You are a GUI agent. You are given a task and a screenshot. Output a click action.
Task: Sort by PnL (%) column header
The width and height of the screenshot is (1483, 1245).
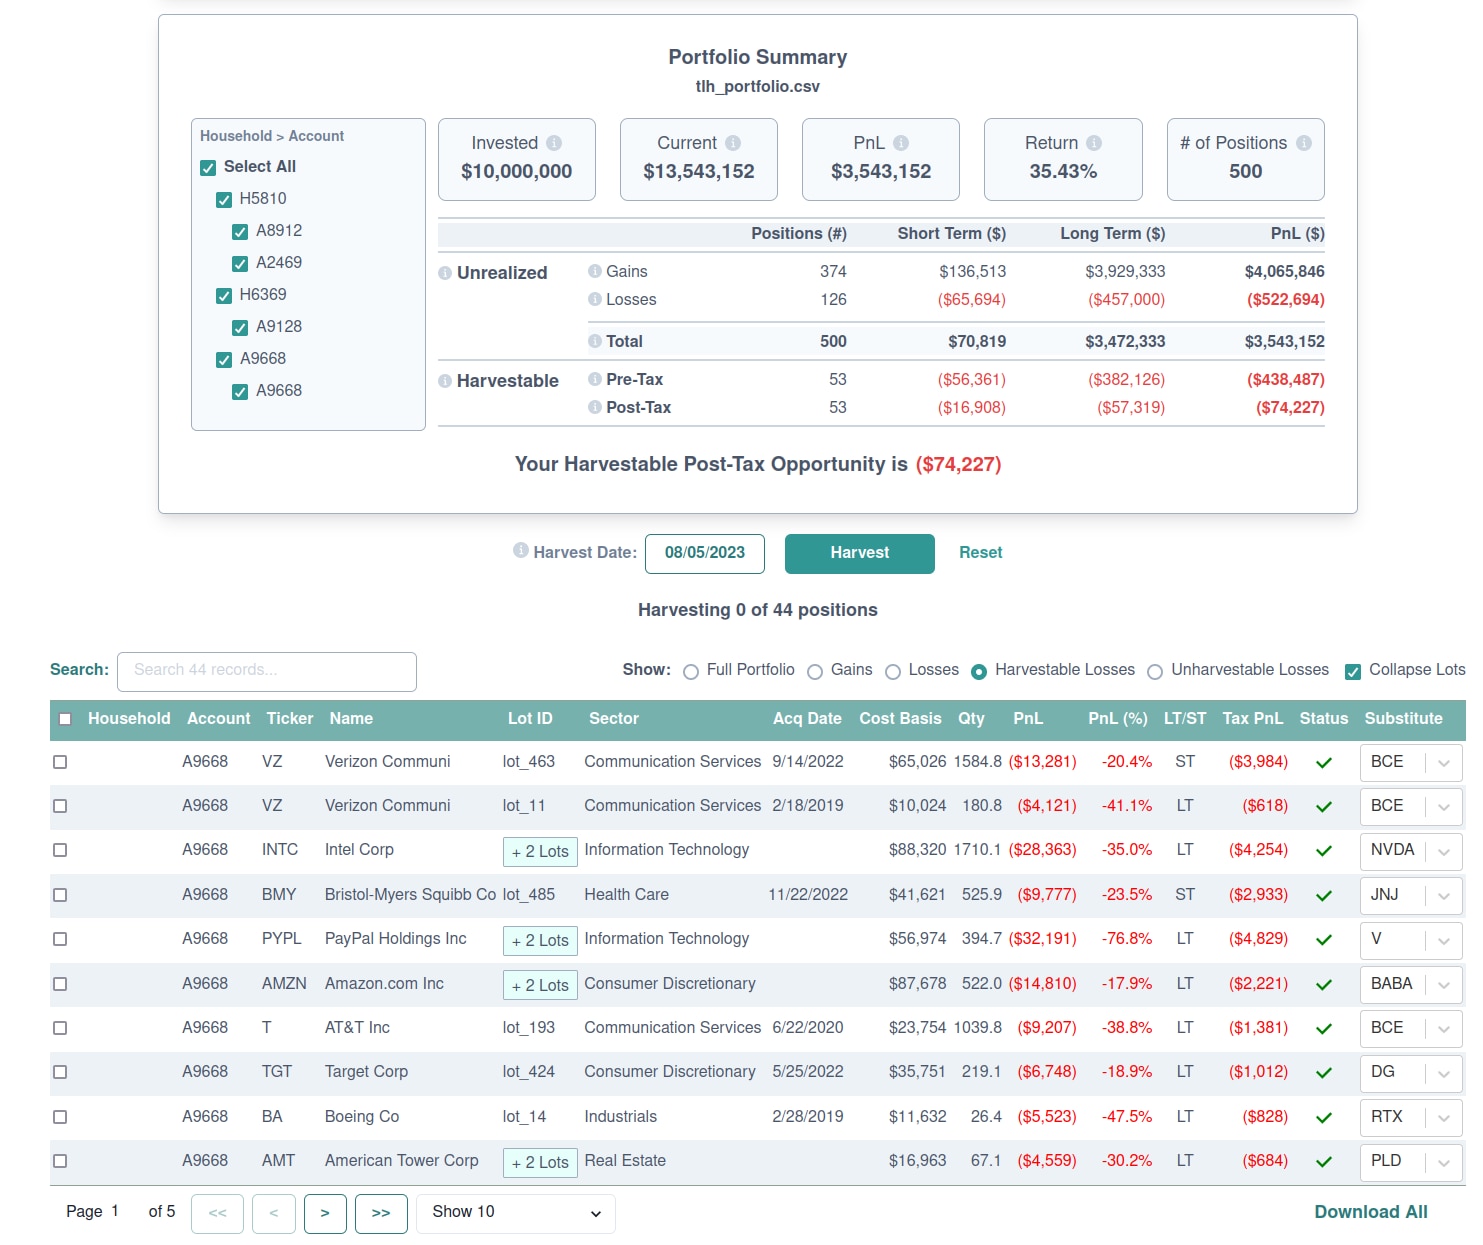[x=1118, y=718]
